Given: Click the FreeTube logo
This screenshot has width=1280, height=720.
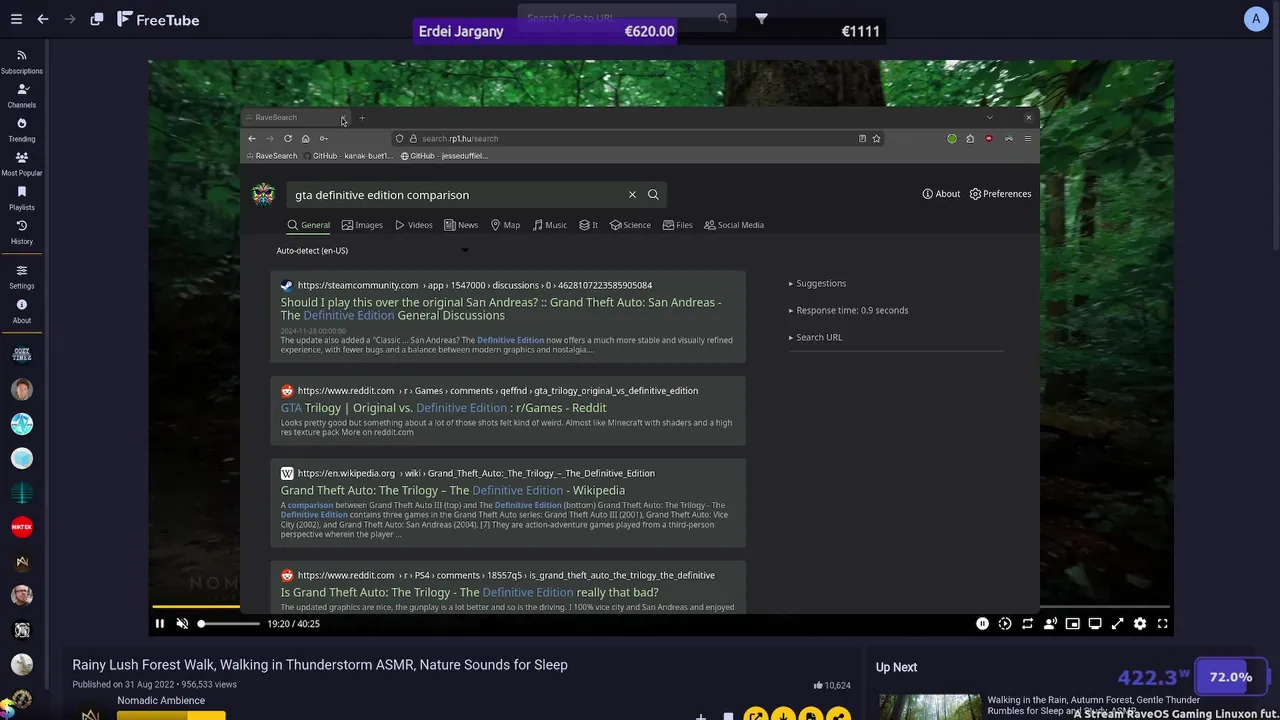Looking at the screenshot, I should click(x=158, y=19).
